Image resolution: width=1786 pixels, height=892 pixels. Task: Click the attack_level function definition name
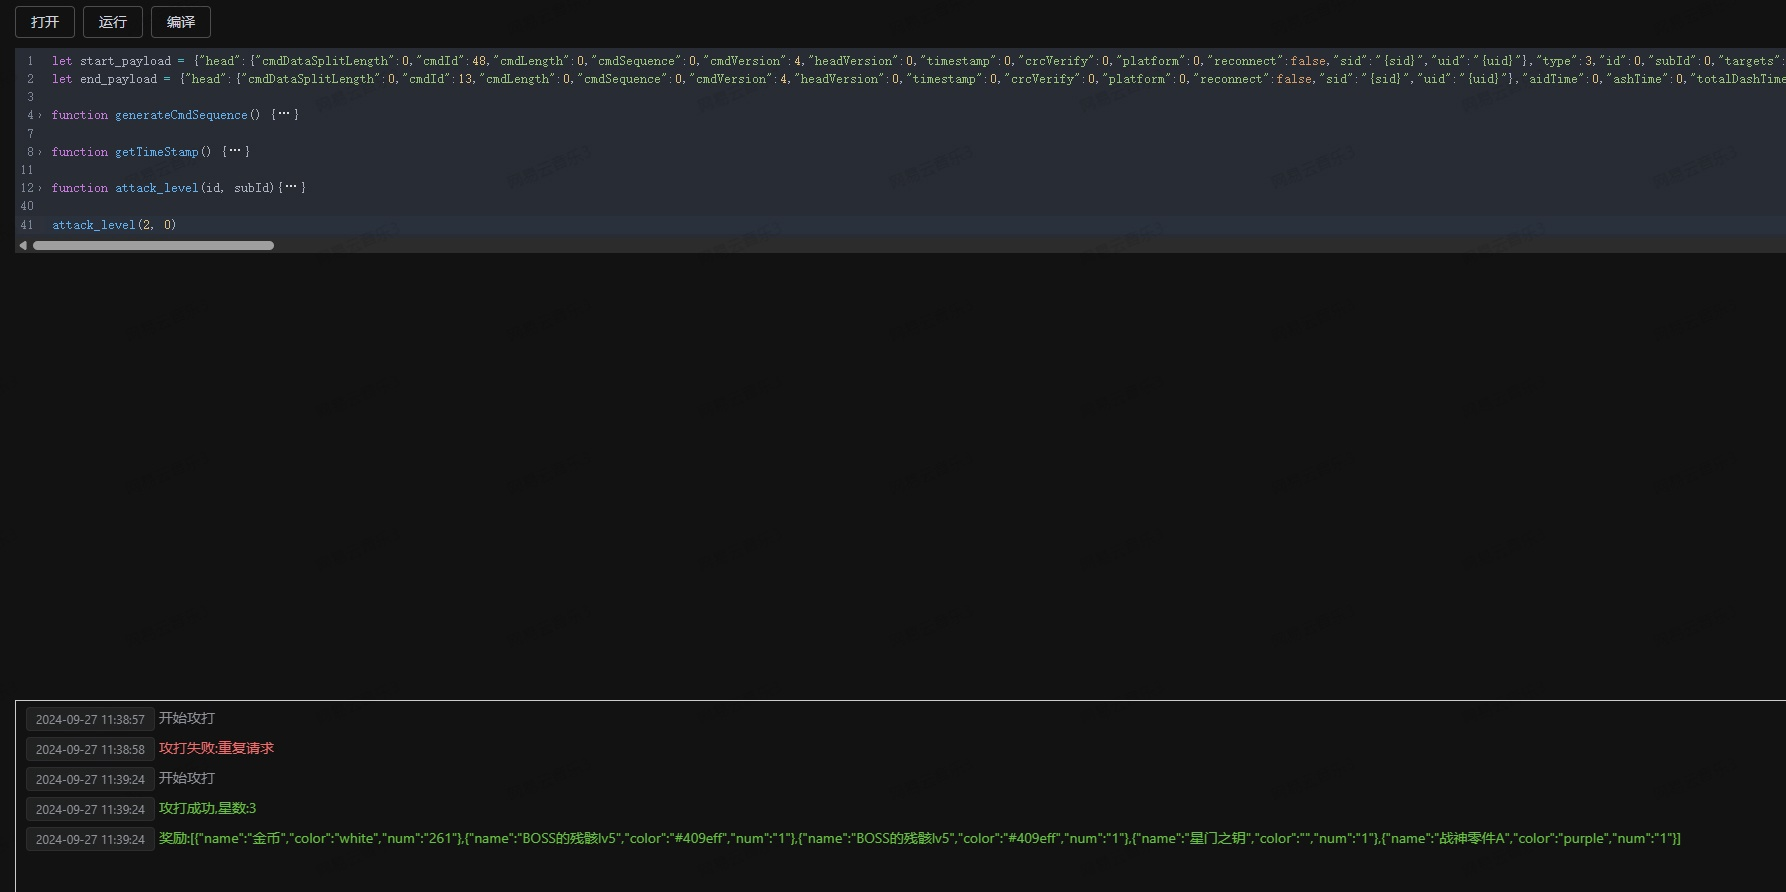(x=157, y=188)
